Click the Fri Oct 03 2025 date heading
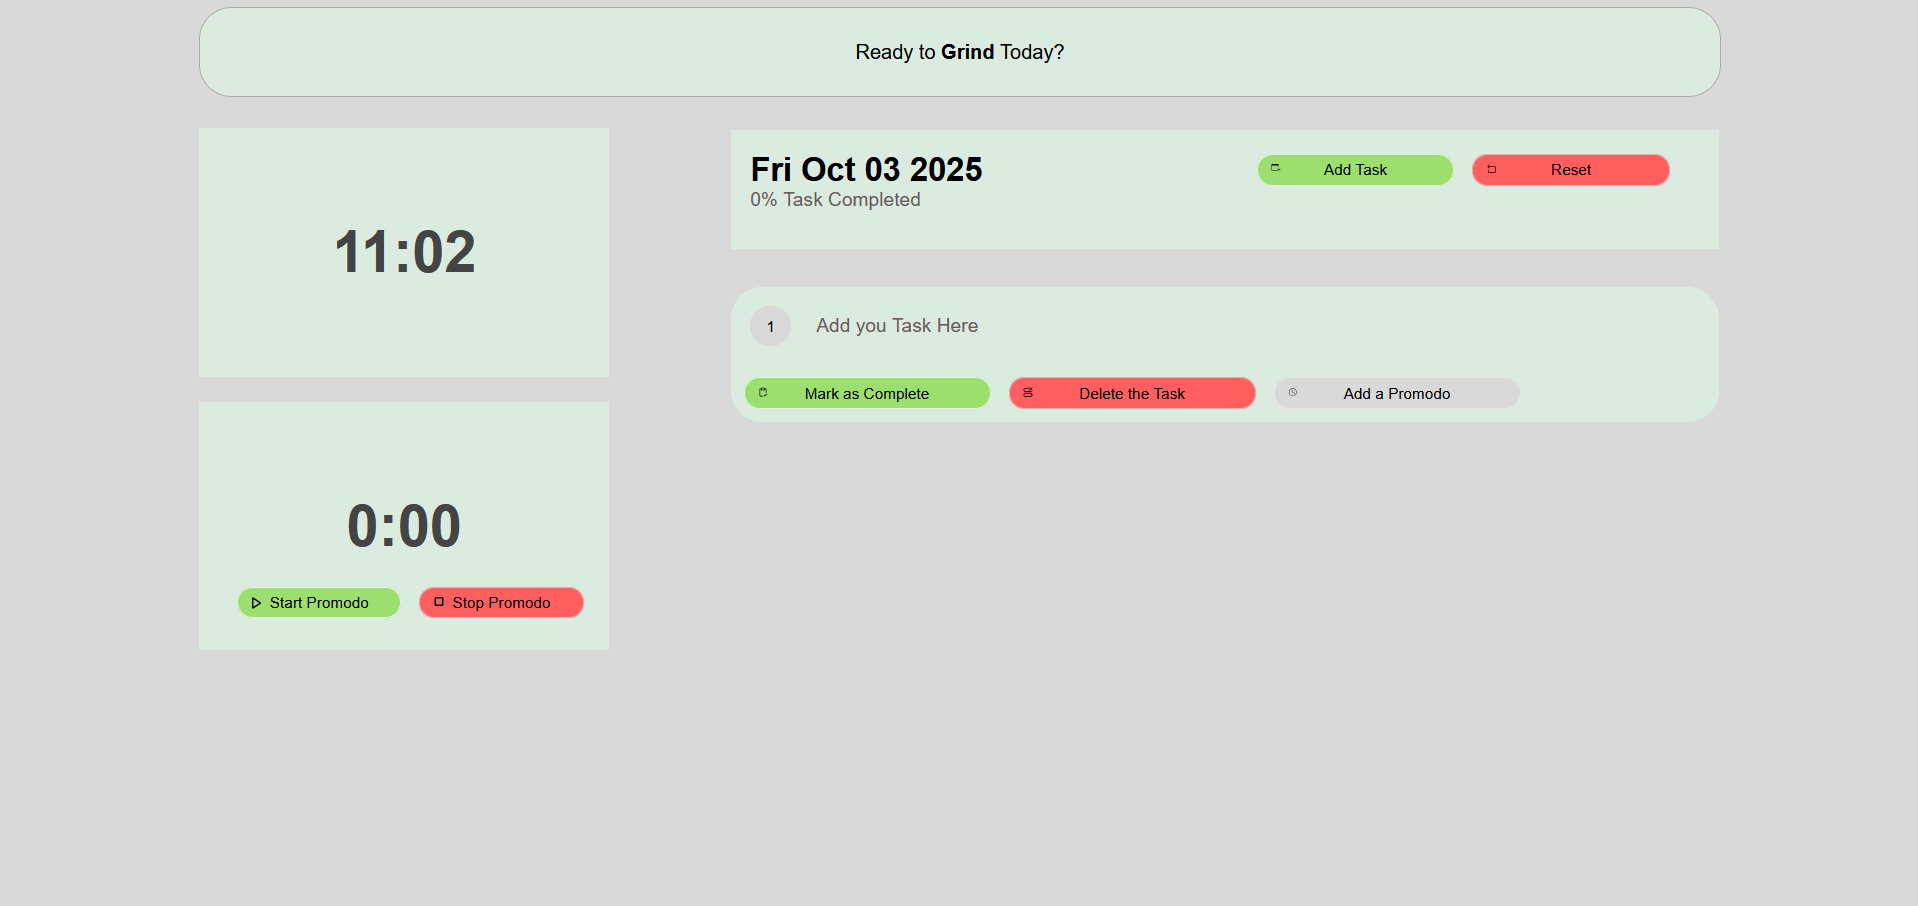Screen dimensions: 1918x906 point(866,170)
